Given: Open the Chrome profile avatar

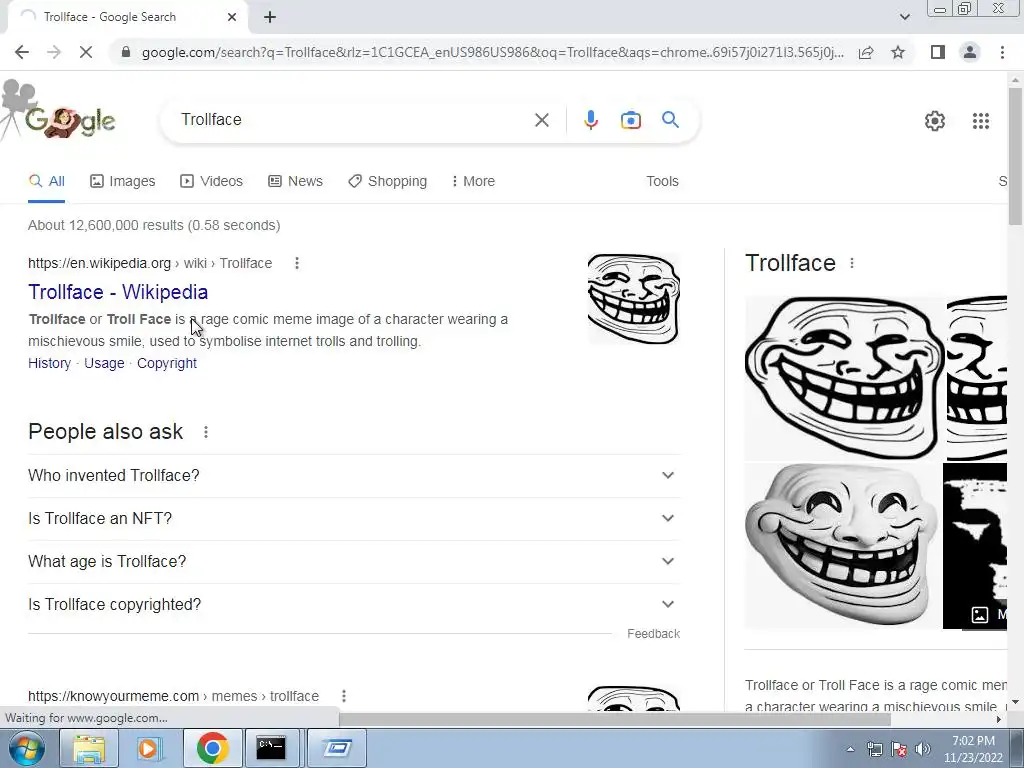Looking at the screenshot, I should click(970, 52).
